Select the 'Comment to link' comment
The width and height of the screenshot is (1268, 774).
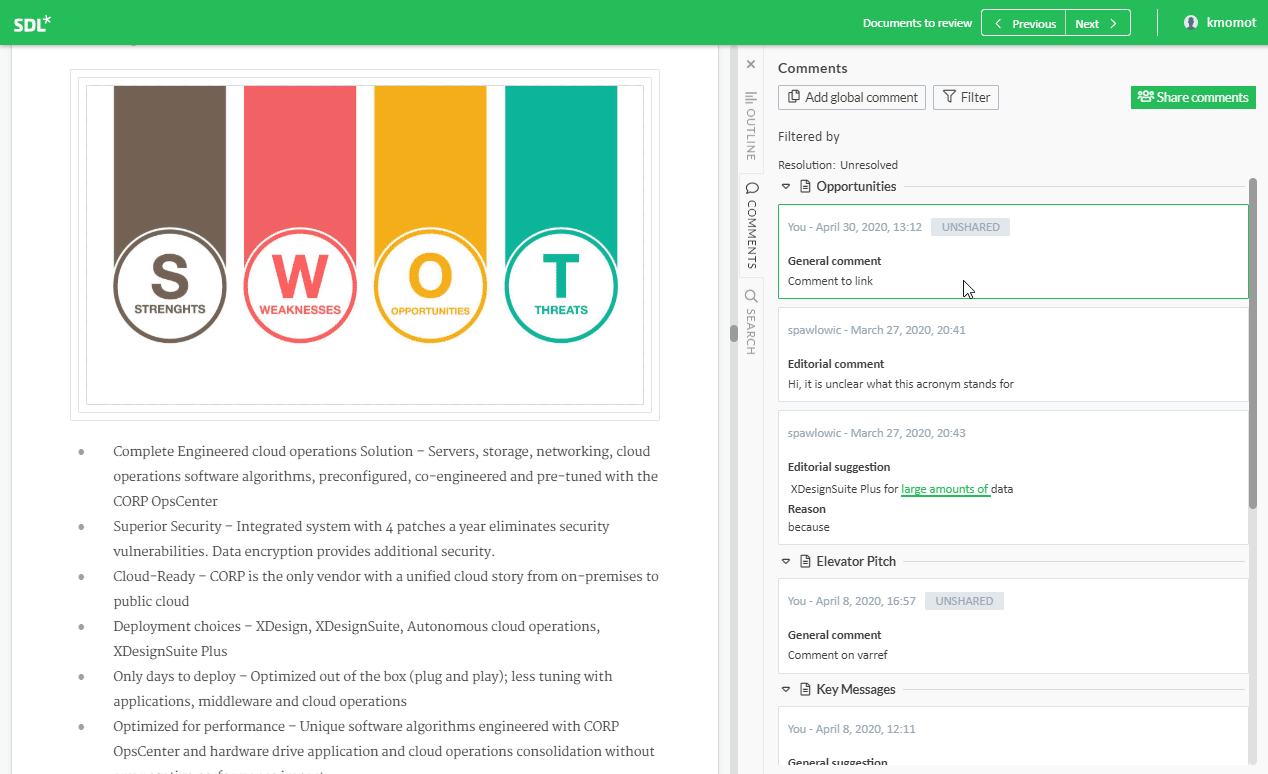pyautogui.click(x=1013, y=251)
